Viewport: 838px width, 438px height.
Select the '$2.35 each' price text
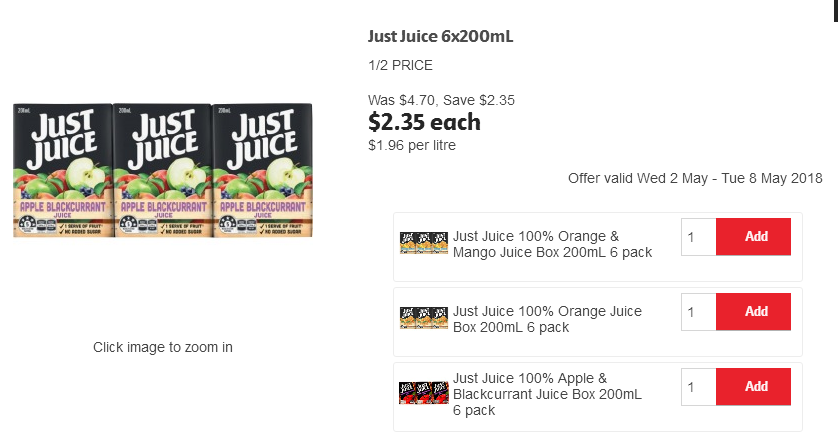click(424, 122)
